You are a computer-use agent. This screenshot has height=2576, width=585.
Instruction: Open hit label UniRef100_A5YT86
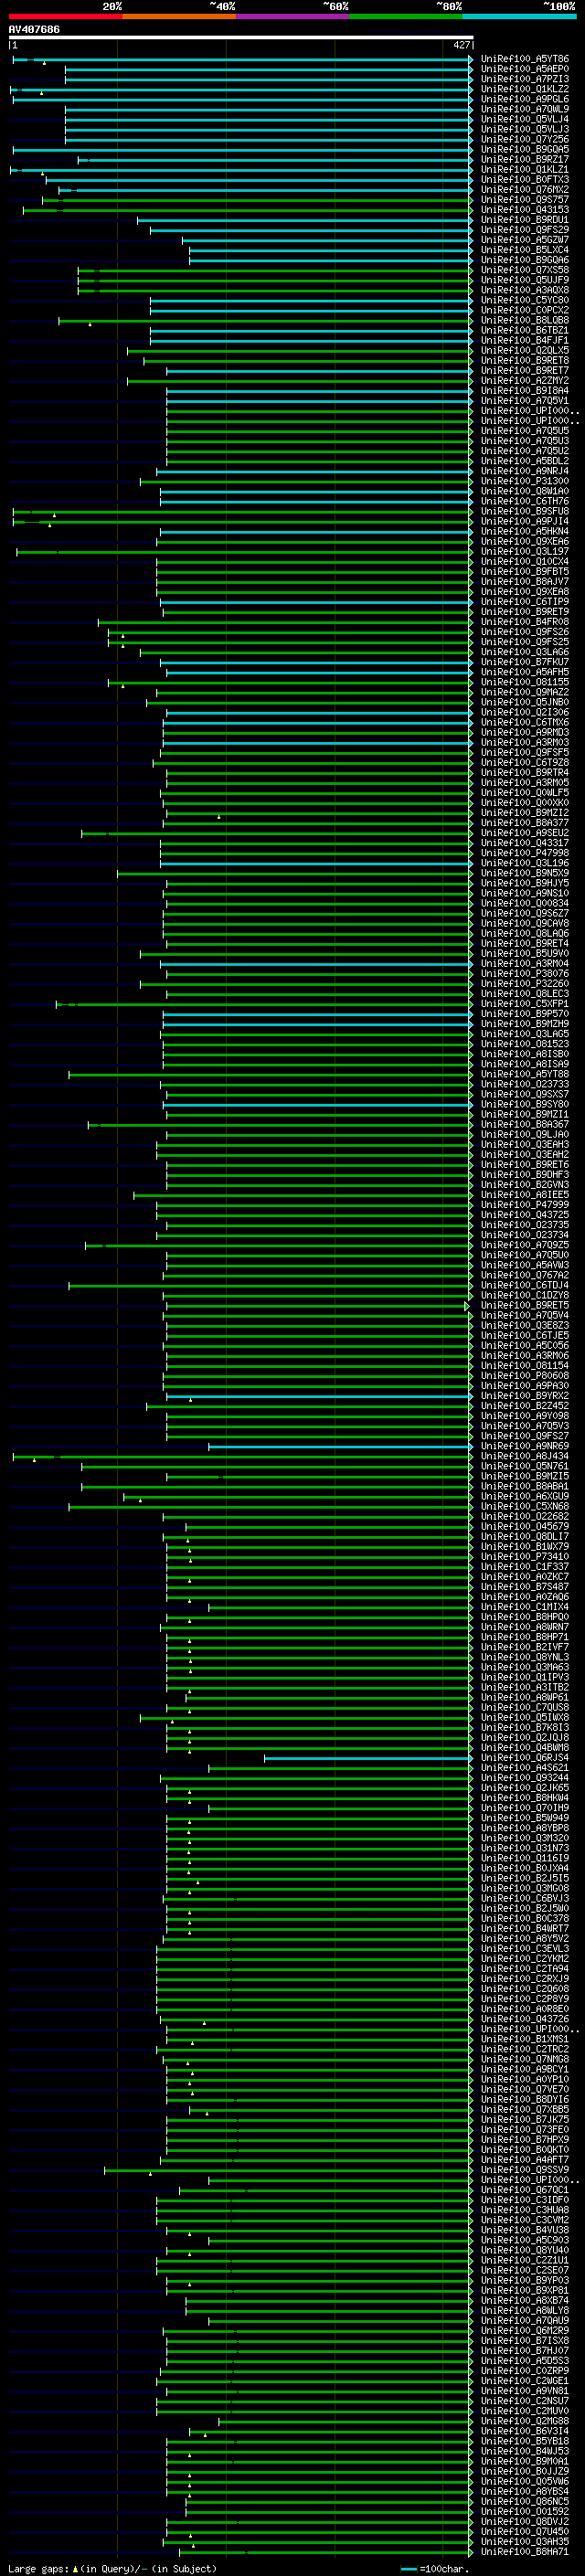(x=525, y=59)
